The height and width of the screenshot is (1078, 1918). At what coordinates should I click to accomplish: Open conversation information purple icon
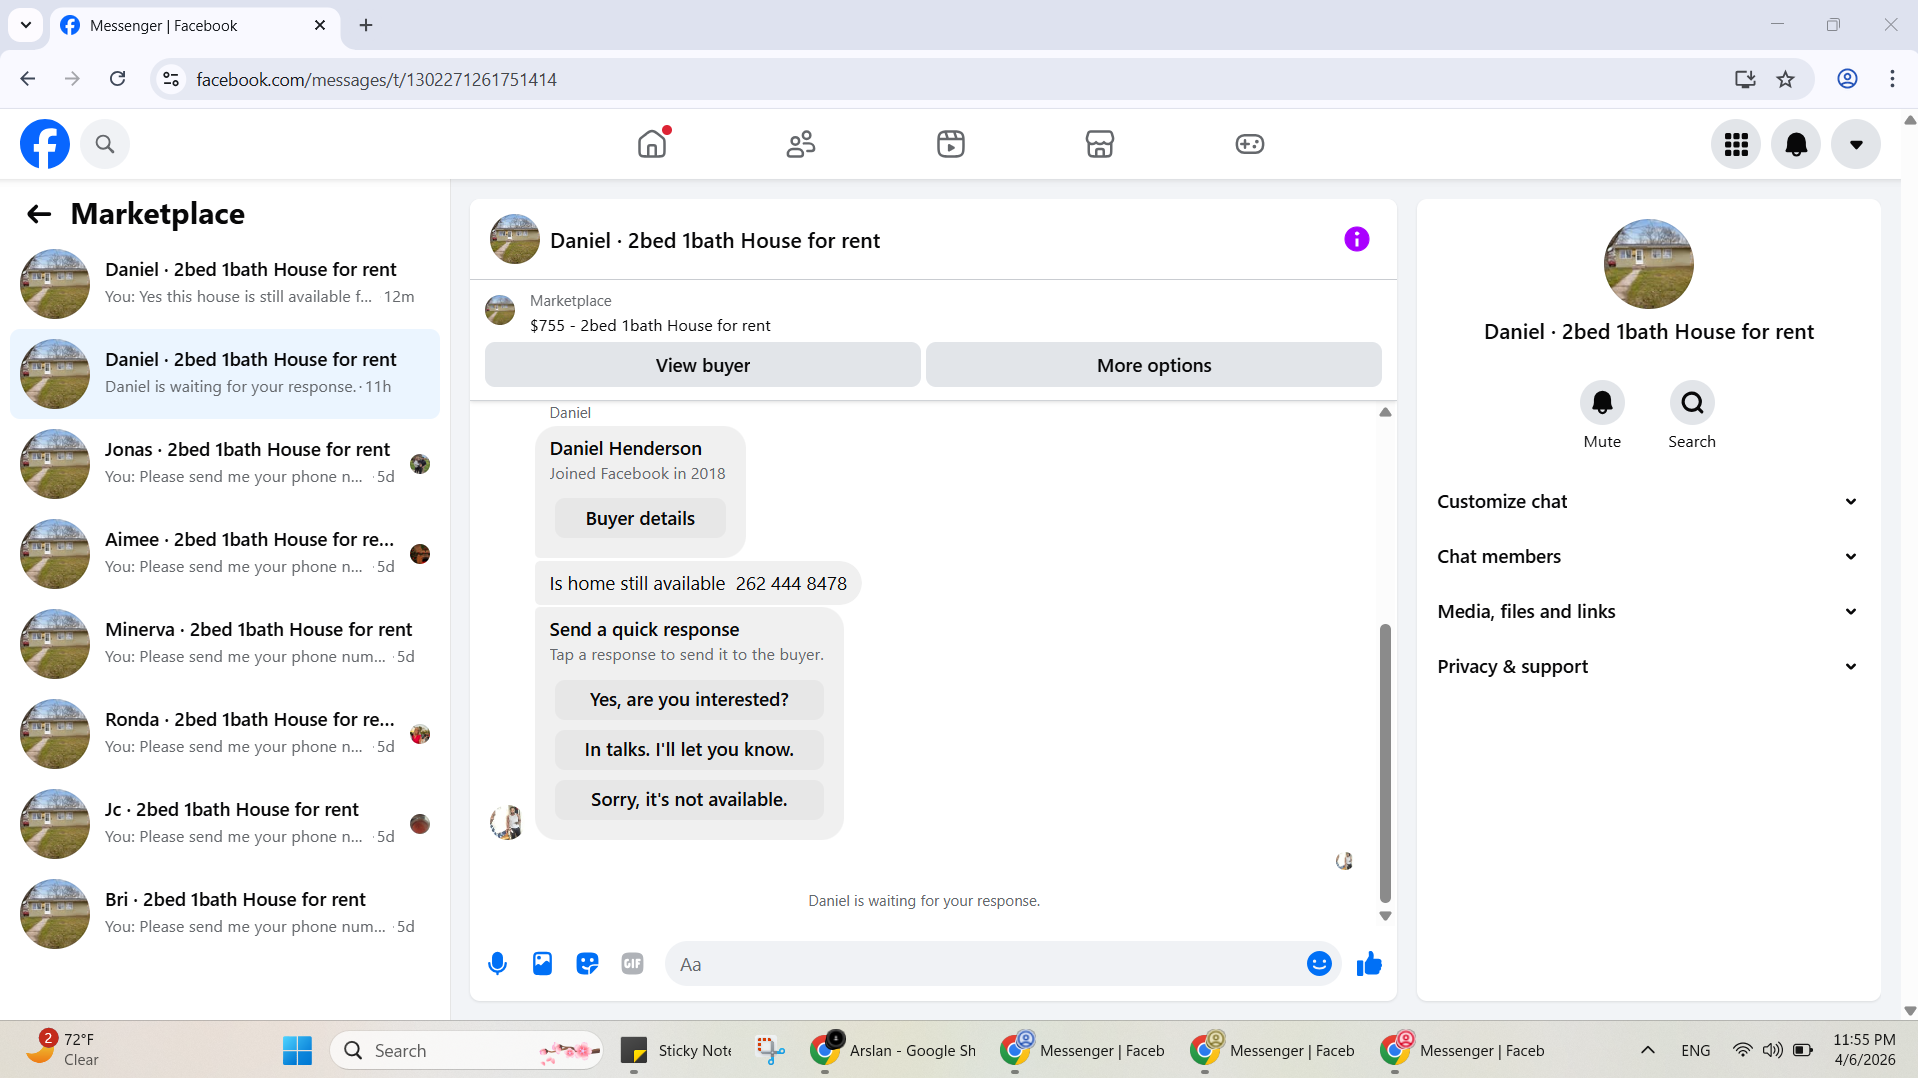tap(1357, 239)
